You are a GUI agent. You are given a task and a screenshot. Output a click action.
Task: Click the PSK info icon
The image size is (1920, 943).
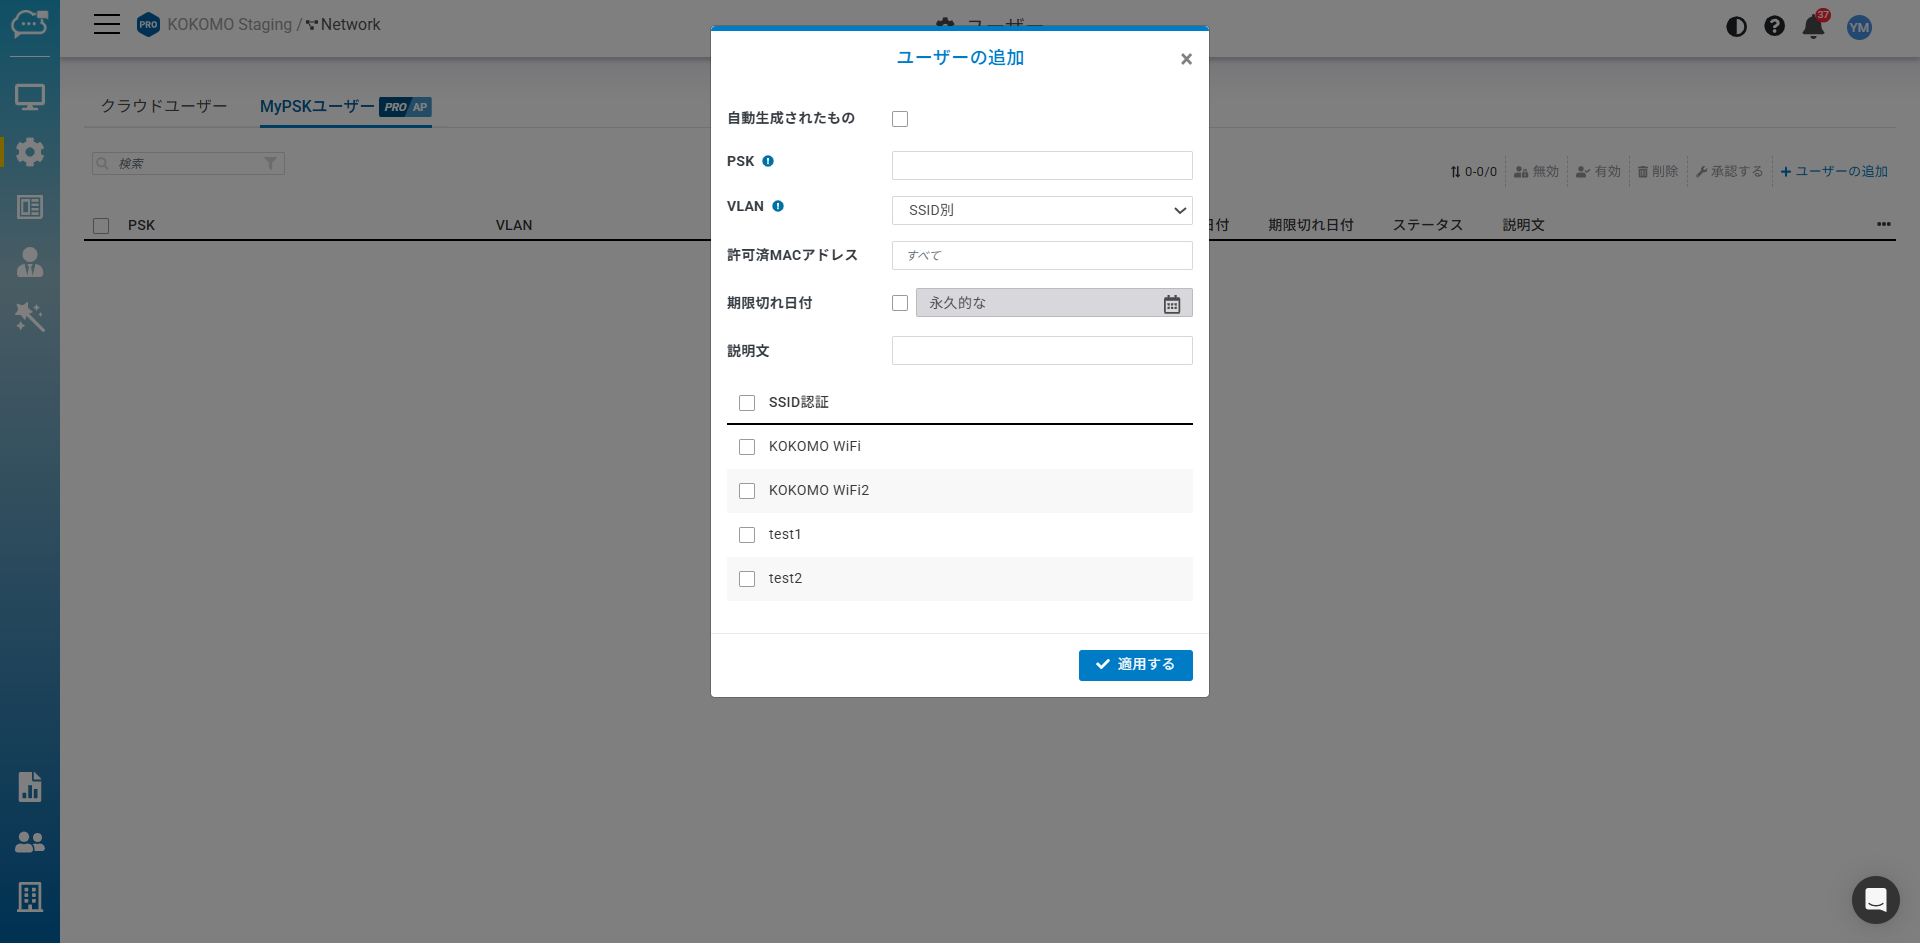click(x=768, y=161)
